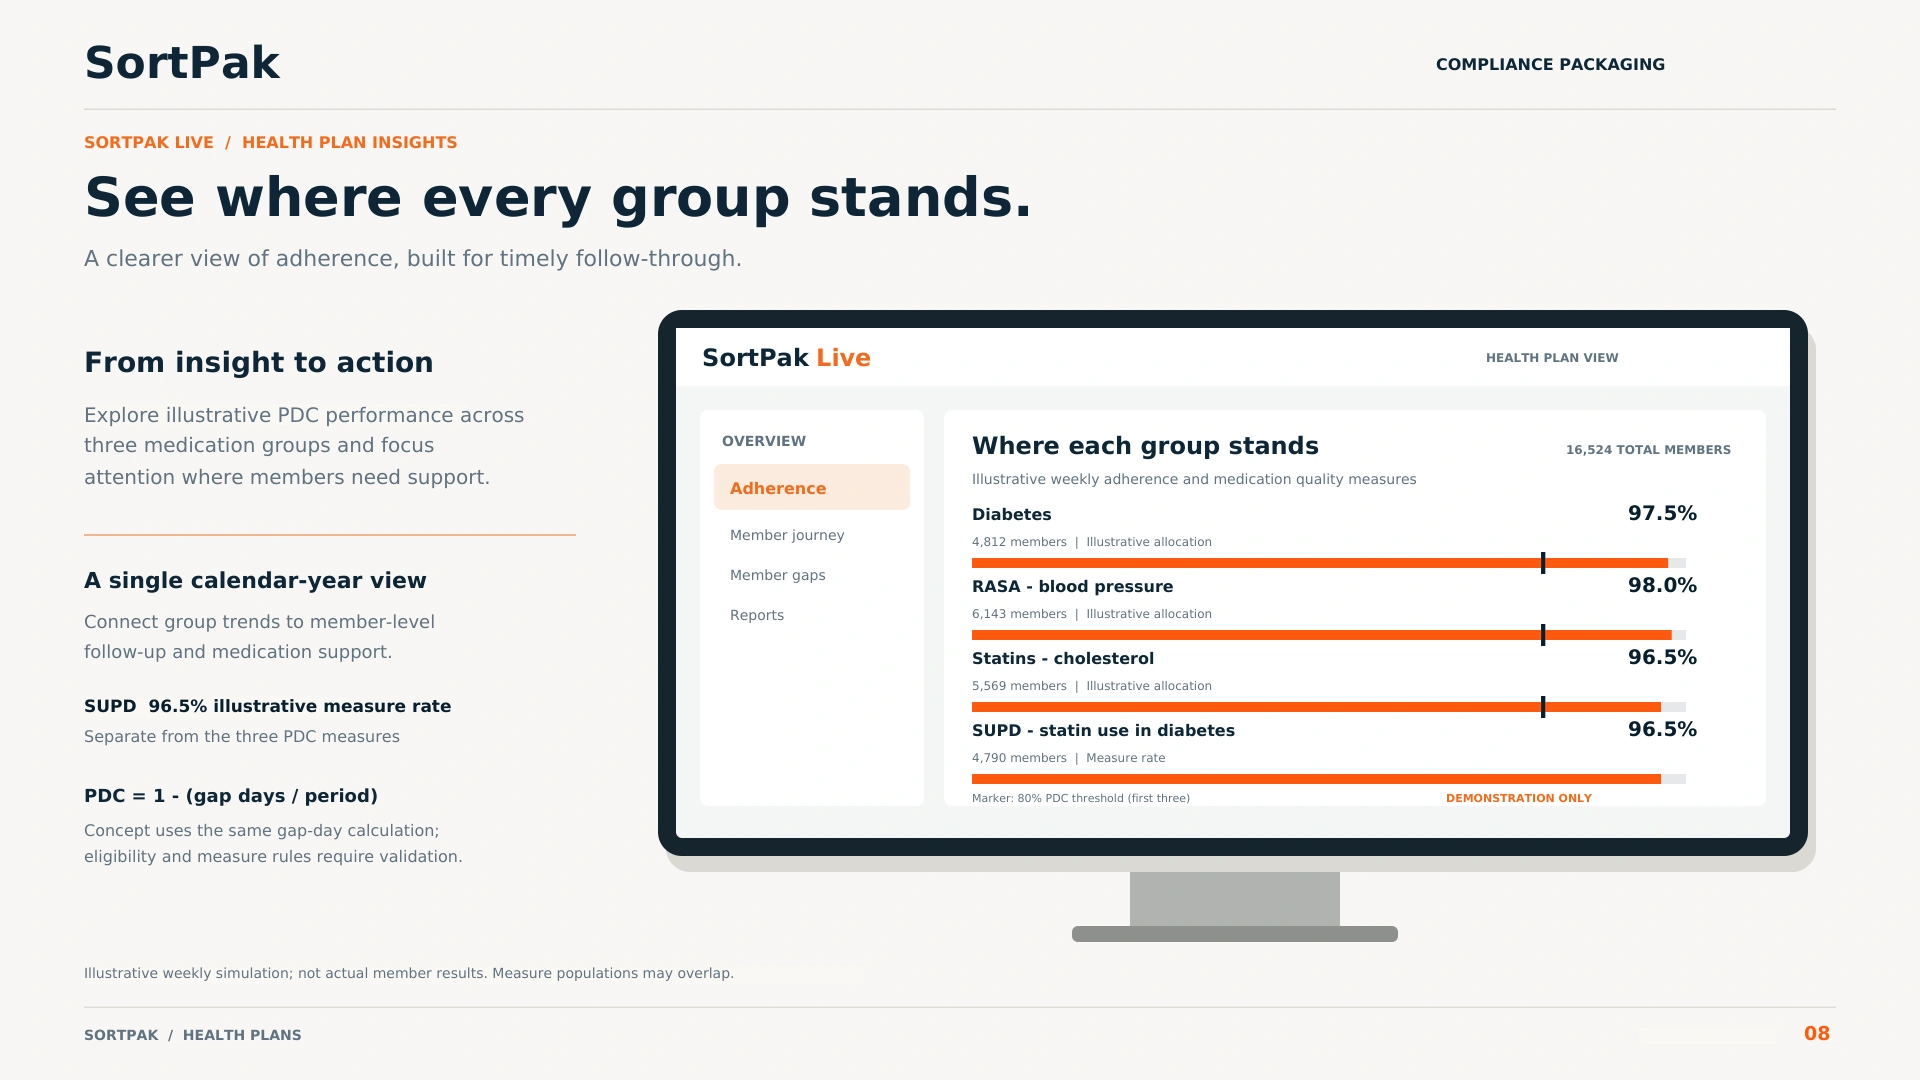Image resolution: width=1920 pixels, height=1080 pixels.
Task: Click the SortPak logo at top of slide
Action: coord(182,63)
